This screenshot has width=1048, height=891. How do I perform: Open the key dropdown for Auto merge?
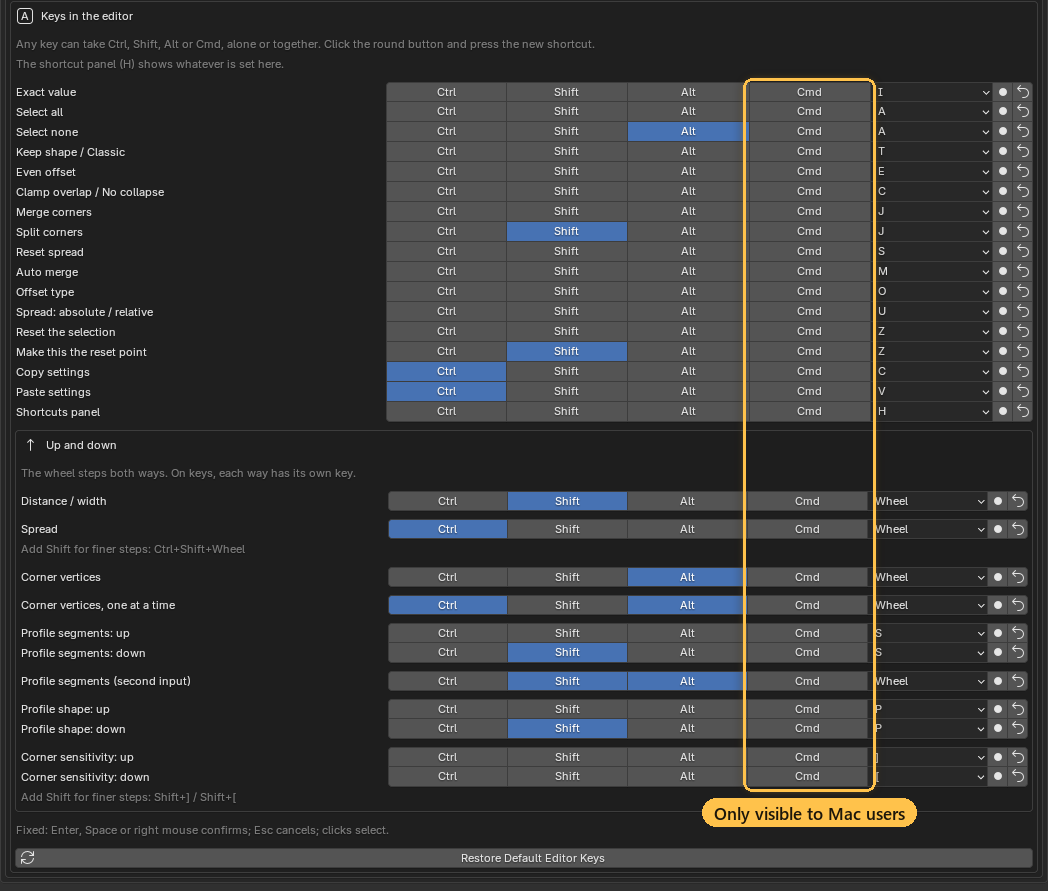[933, 271]
